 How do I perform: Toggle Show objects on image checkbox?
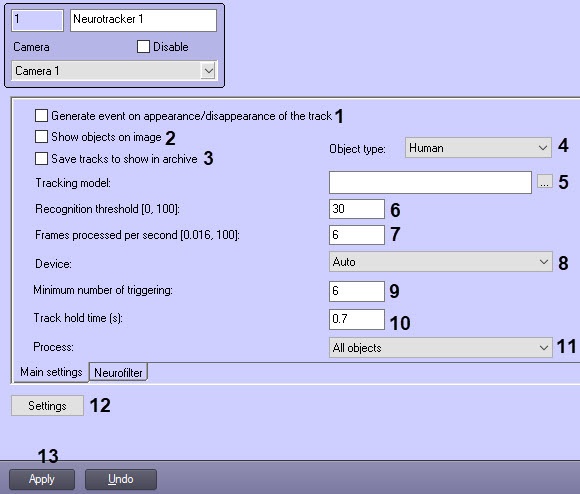41,136
